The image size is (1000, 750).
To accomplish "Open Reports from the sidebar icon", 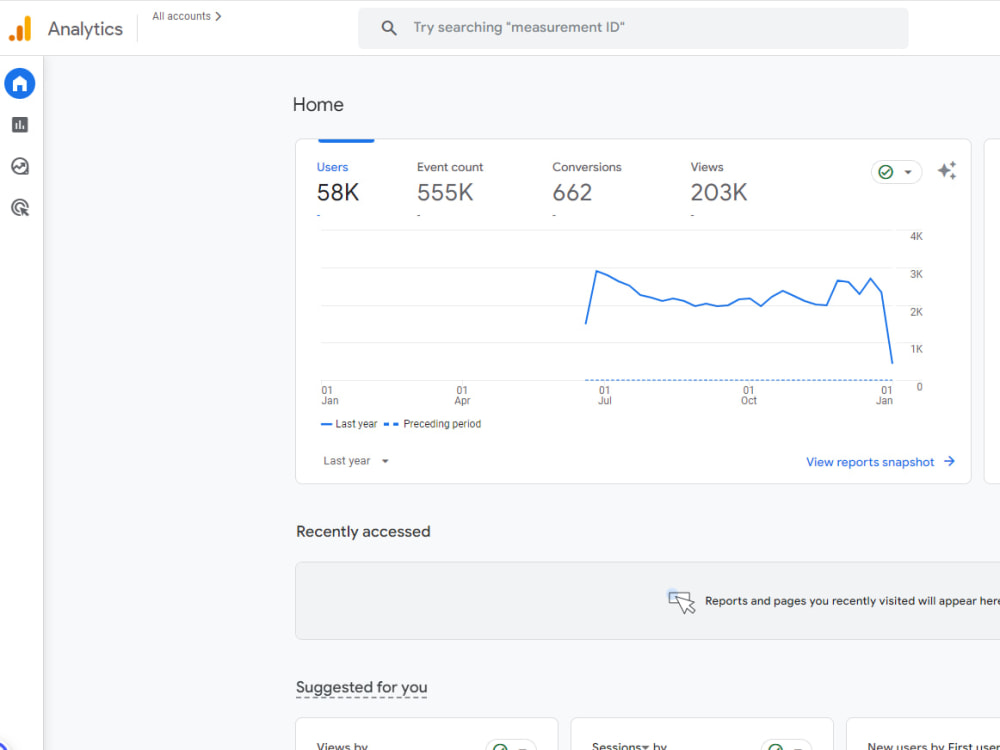I will tap(20, 124).
